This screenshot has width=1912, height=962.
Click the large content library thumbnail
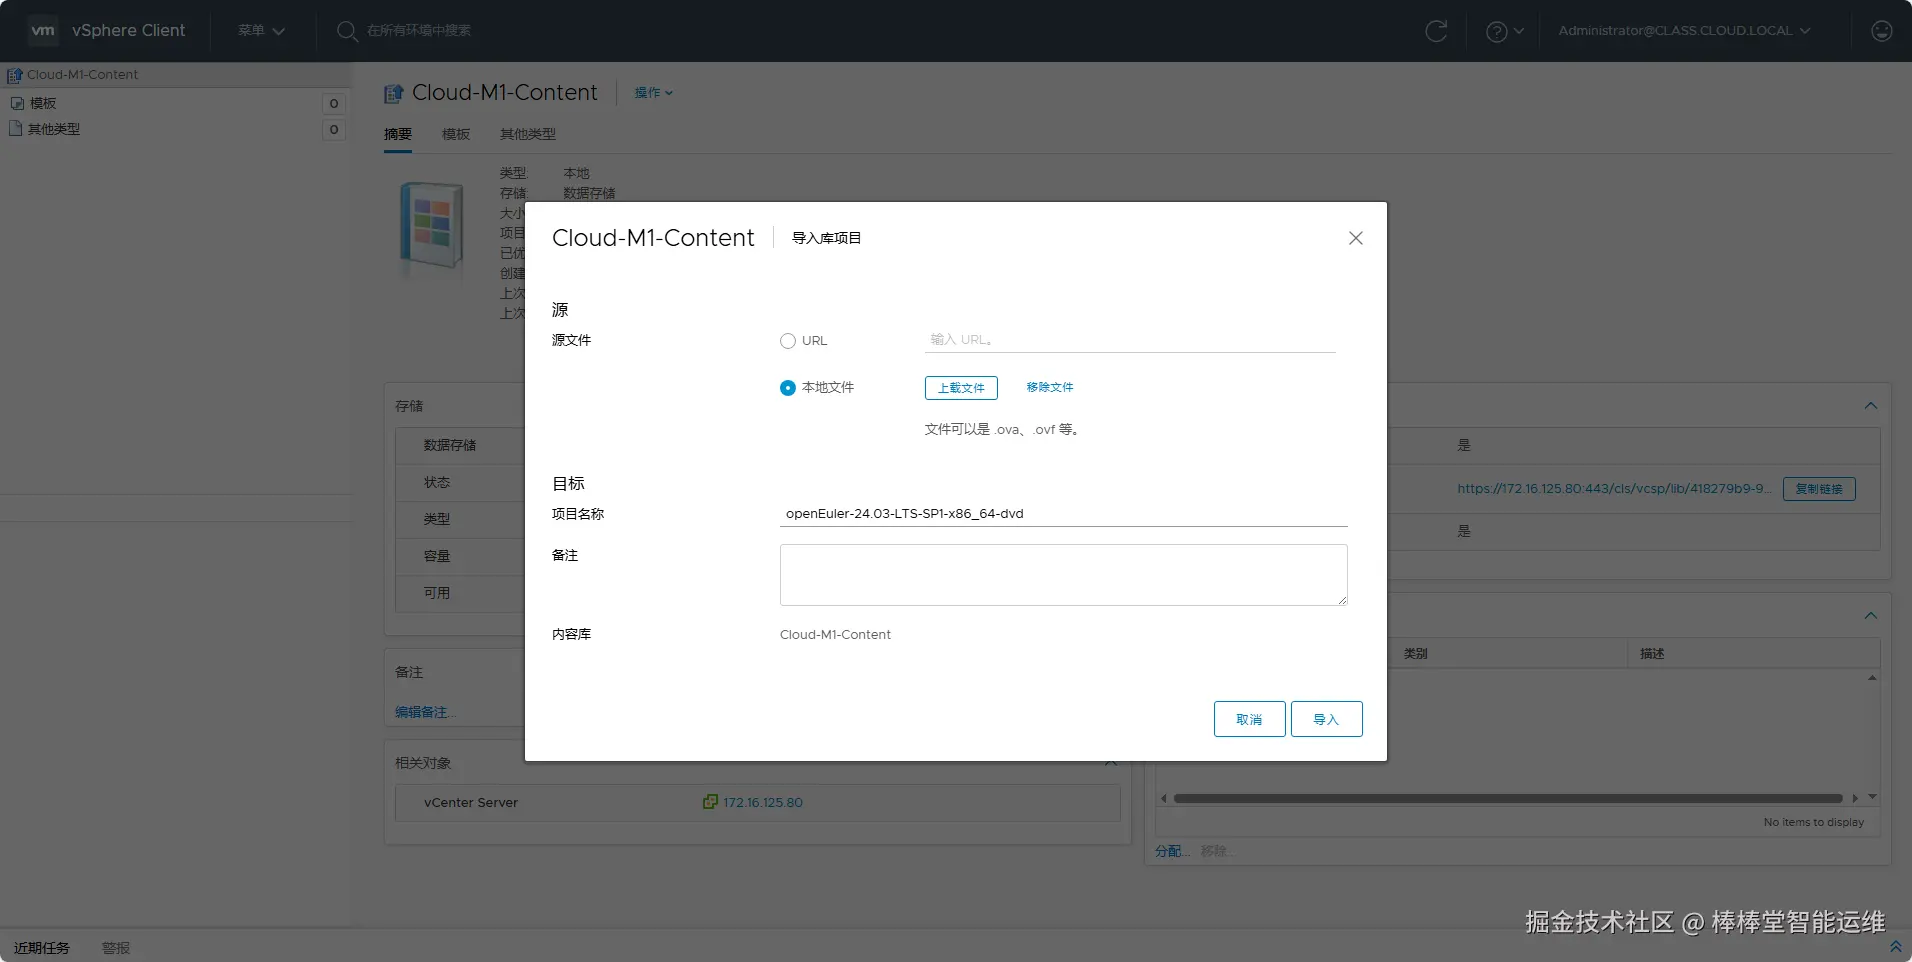[x=432, y=225]
